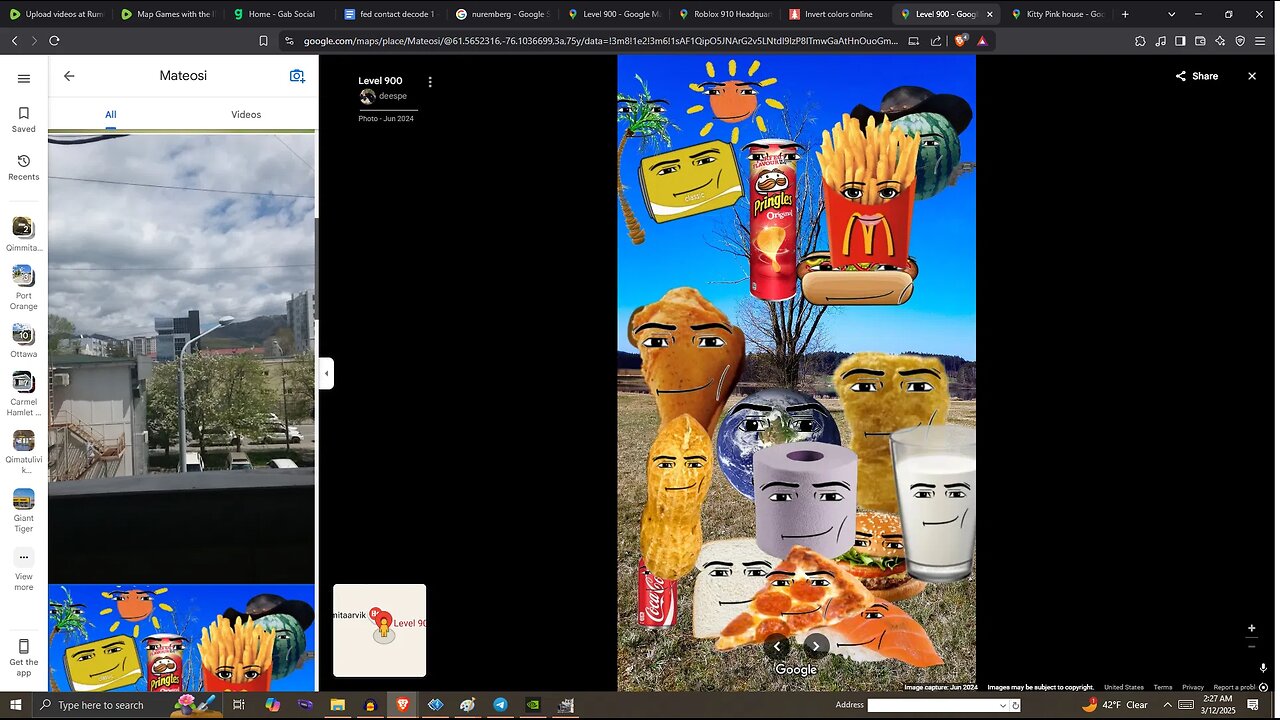Close the photo viewer

(1251, 76)
